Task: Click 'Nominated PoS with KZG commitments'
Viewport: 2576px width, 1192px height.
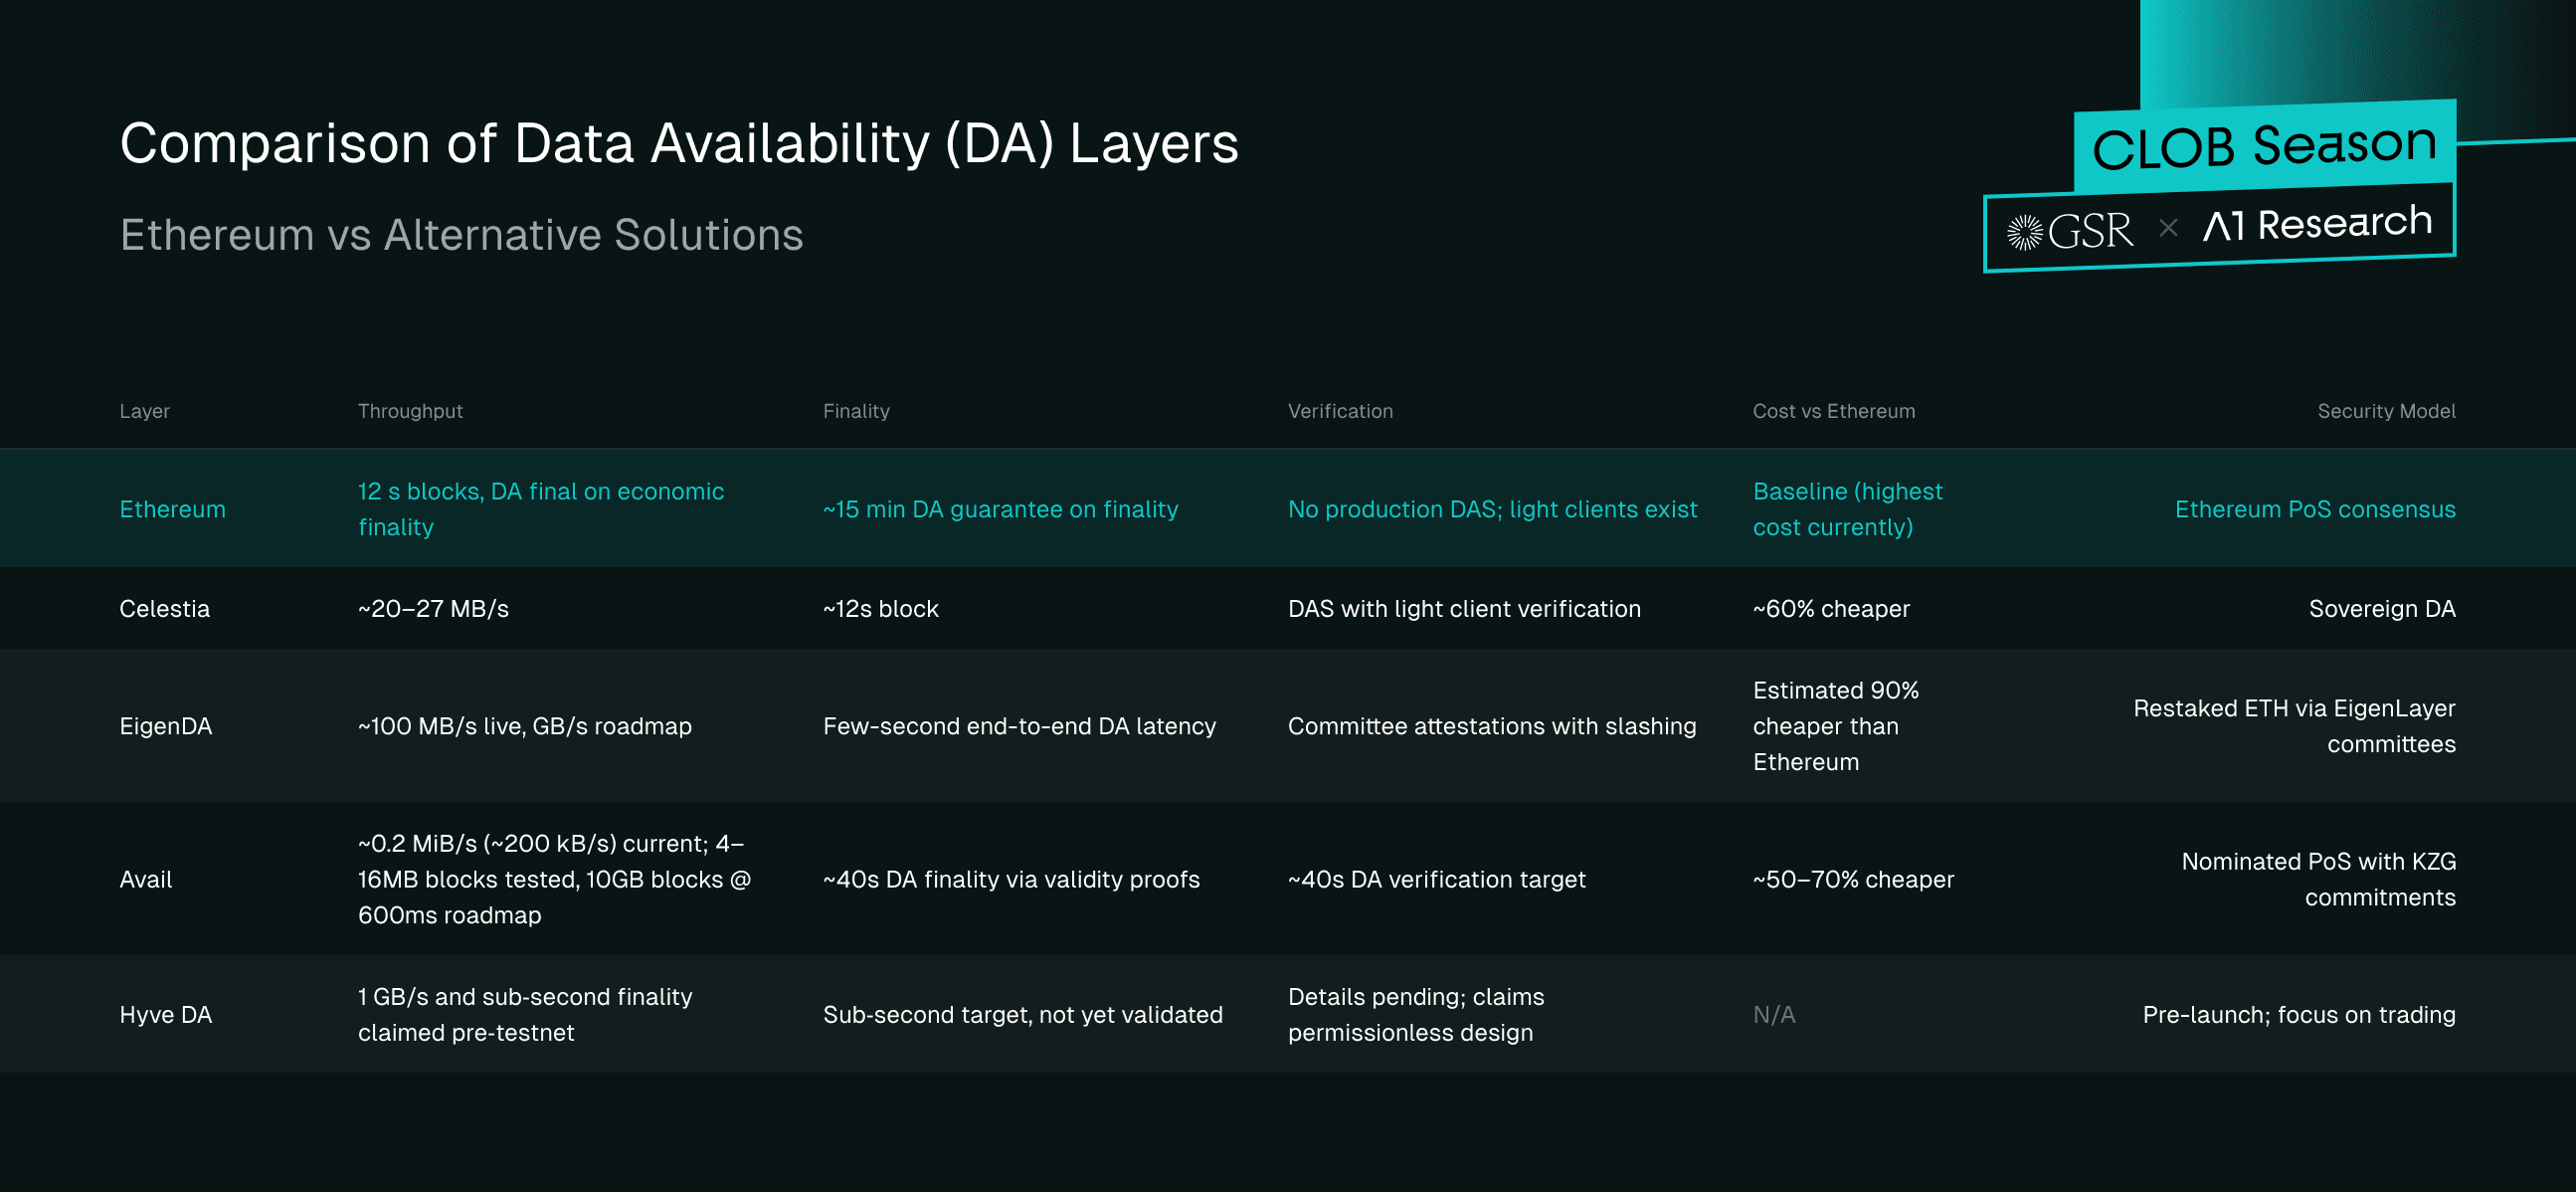Action: point(2318,879)
